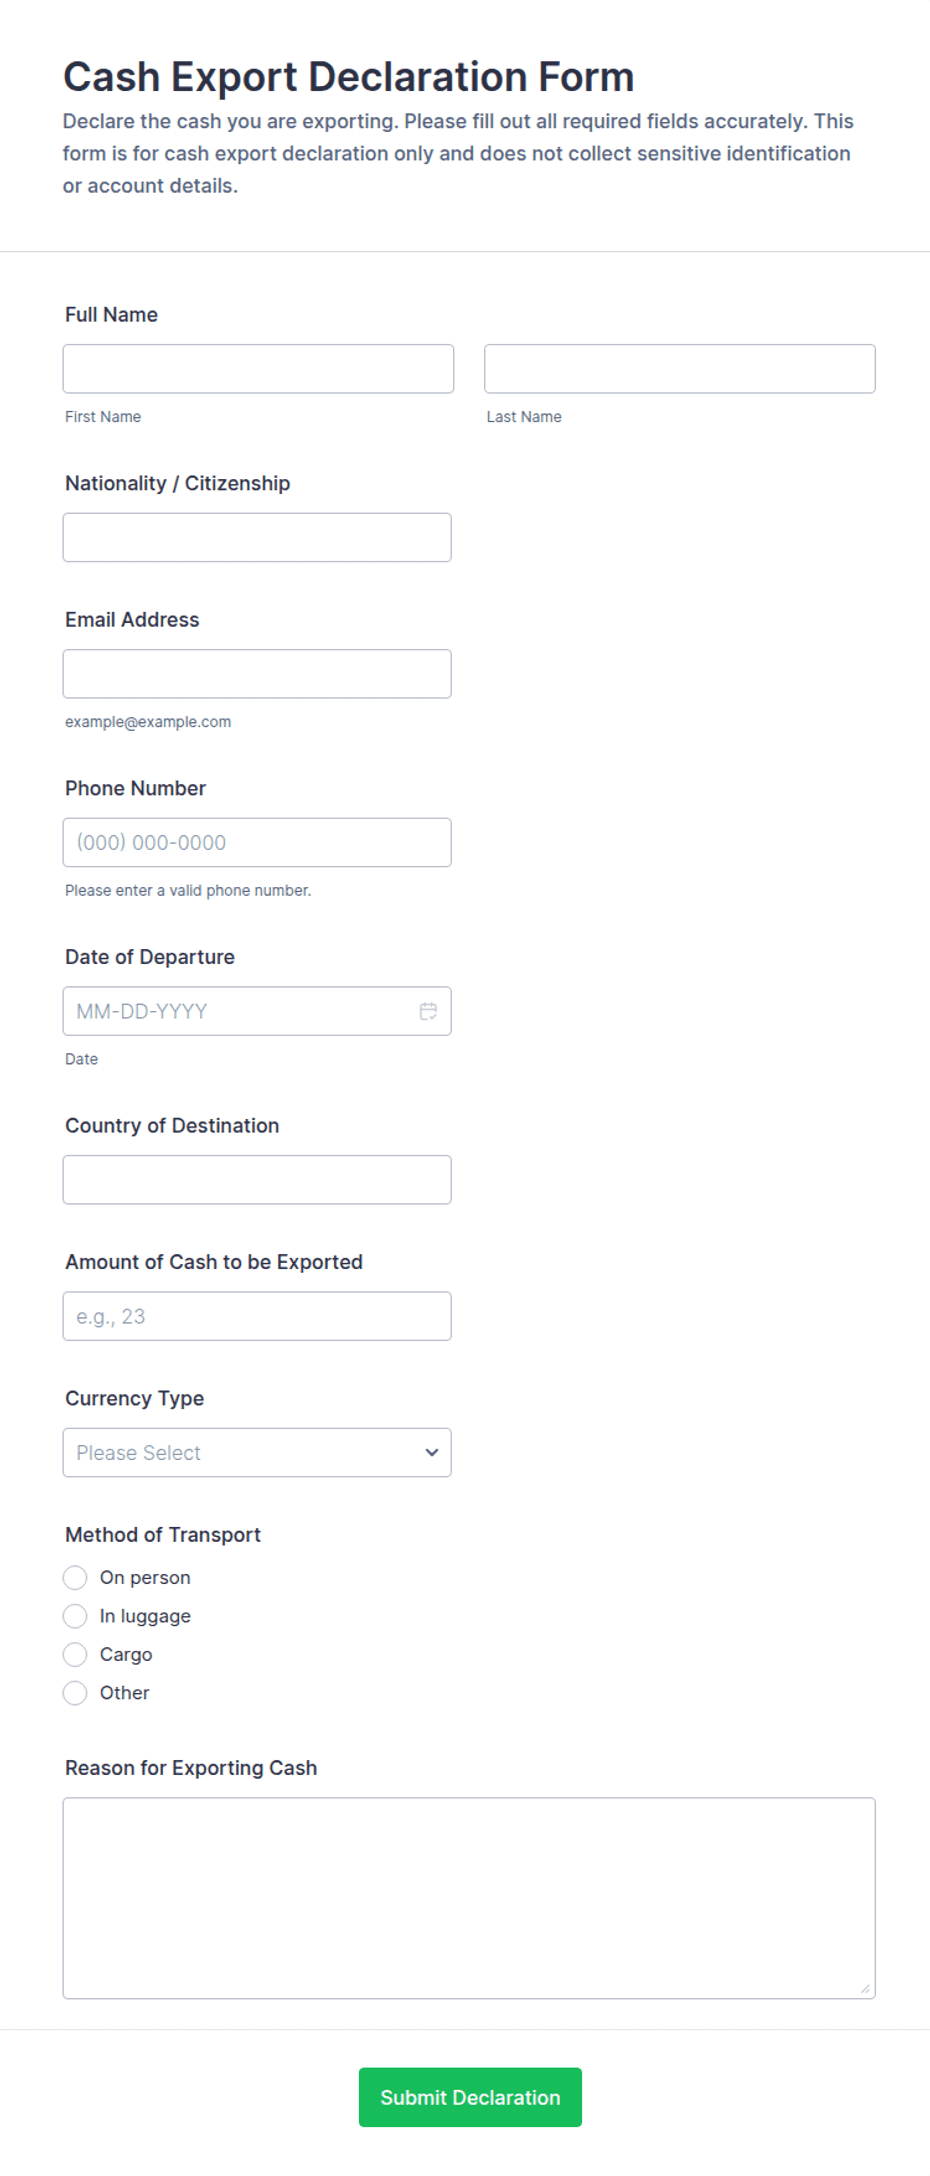Select the 'In luggage' transport option
This screenshot has height=2176, width=930.
[x=75, y=1616]
